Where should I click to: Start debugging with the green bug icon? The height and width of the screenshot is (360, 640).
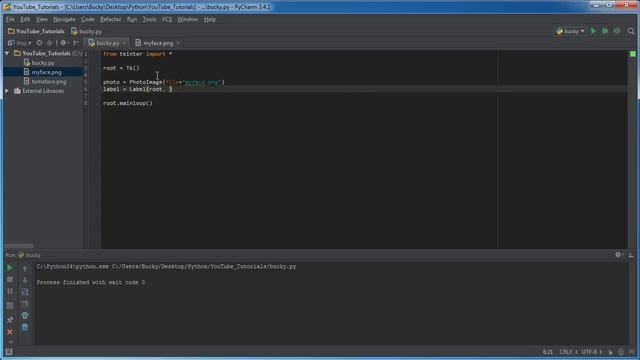point(605,31)
